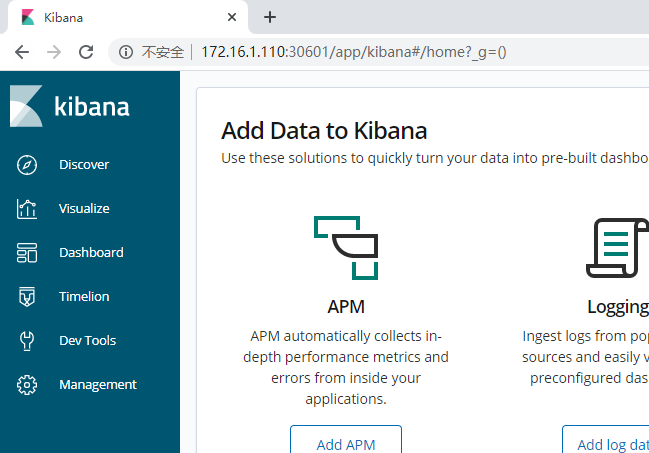The image size is (649, 453).
Task: Click the Dev Tools menu label
Action: pyautogui.click(x=88, y=341)
